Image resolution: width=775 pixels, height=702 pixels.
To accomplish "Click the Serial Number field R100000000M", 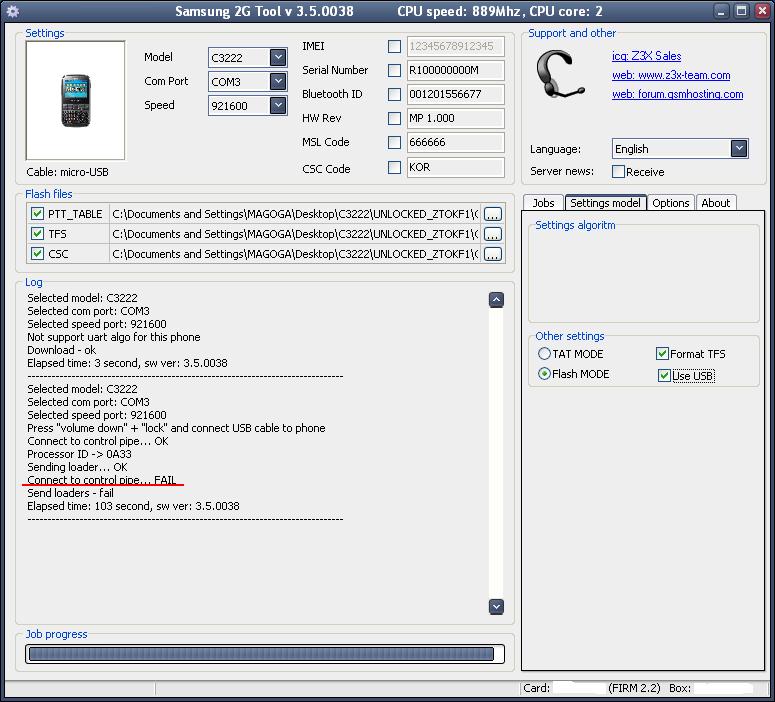I will tap(455, 70).
